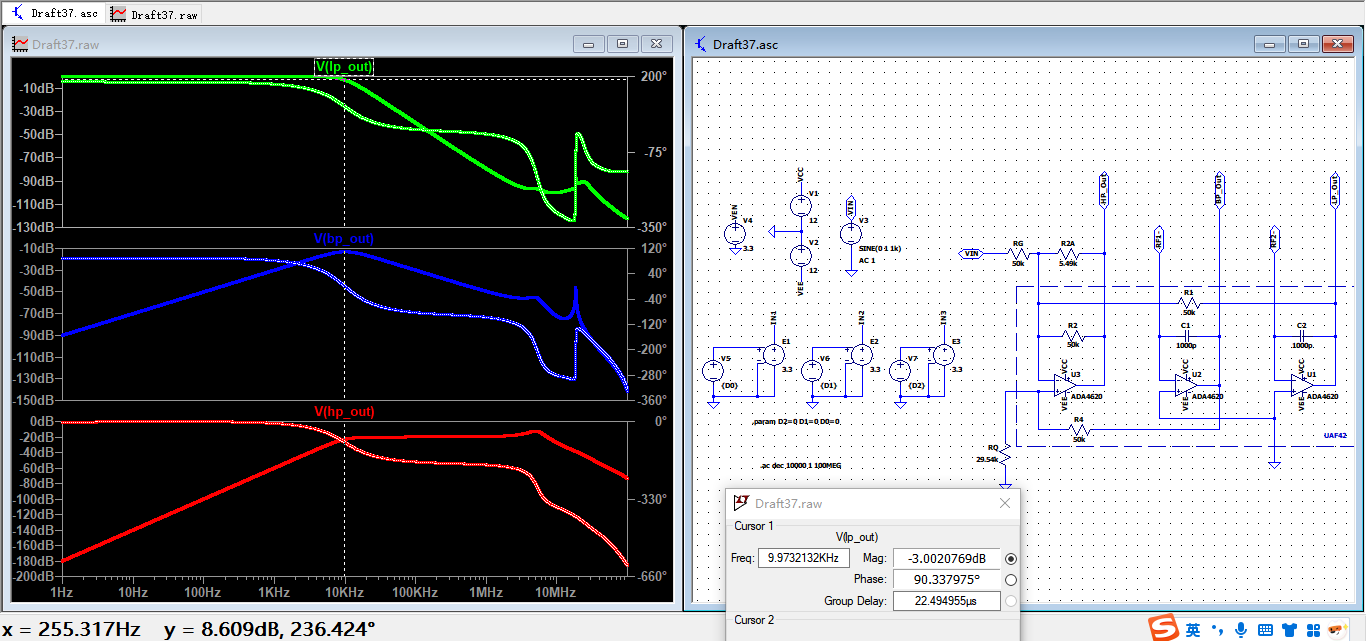
Task: Select resistor RQ in the schematic
Action: pos(1005,455)
